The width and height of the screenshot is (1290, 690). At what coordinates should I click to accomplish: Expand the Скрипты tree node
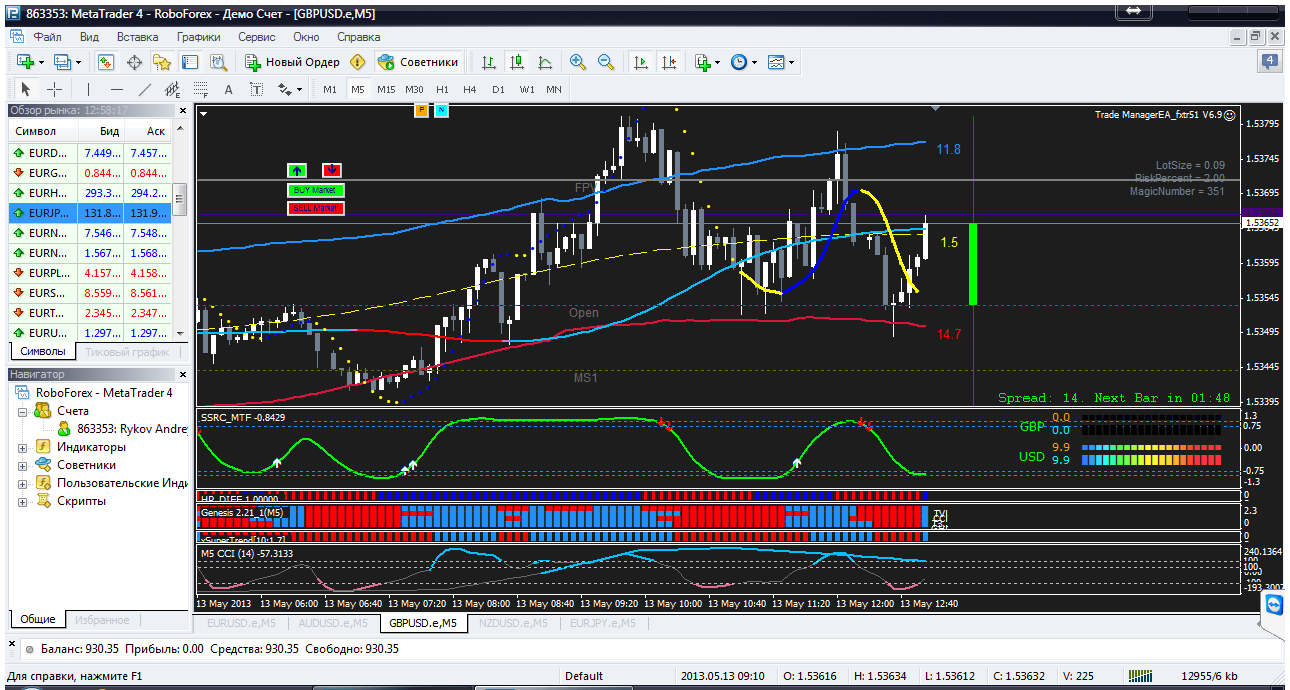23,501
